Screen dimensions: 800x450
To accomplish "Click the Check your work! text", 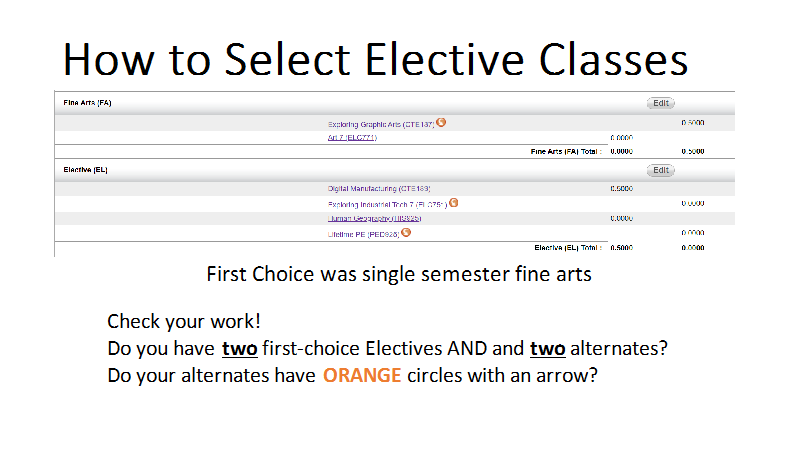I will [x=184, y=321].
